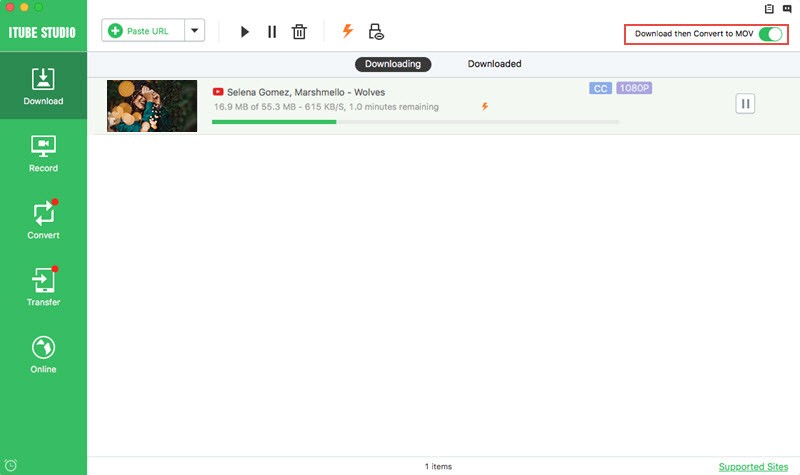Select the Selena Gomez Wolves title
The image size is (800, 475).
[x=306, y=92]
